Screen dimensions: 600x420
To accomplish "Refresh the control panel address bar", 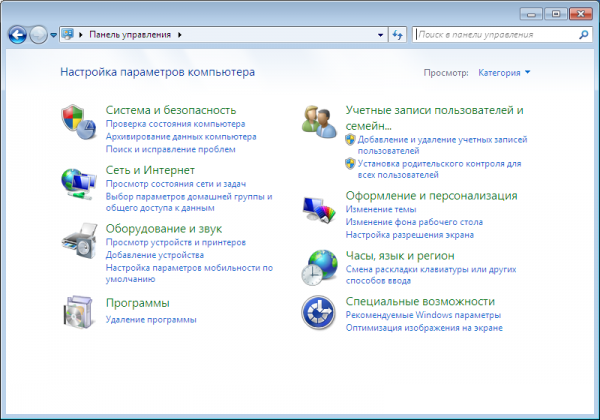I will 398,35.
